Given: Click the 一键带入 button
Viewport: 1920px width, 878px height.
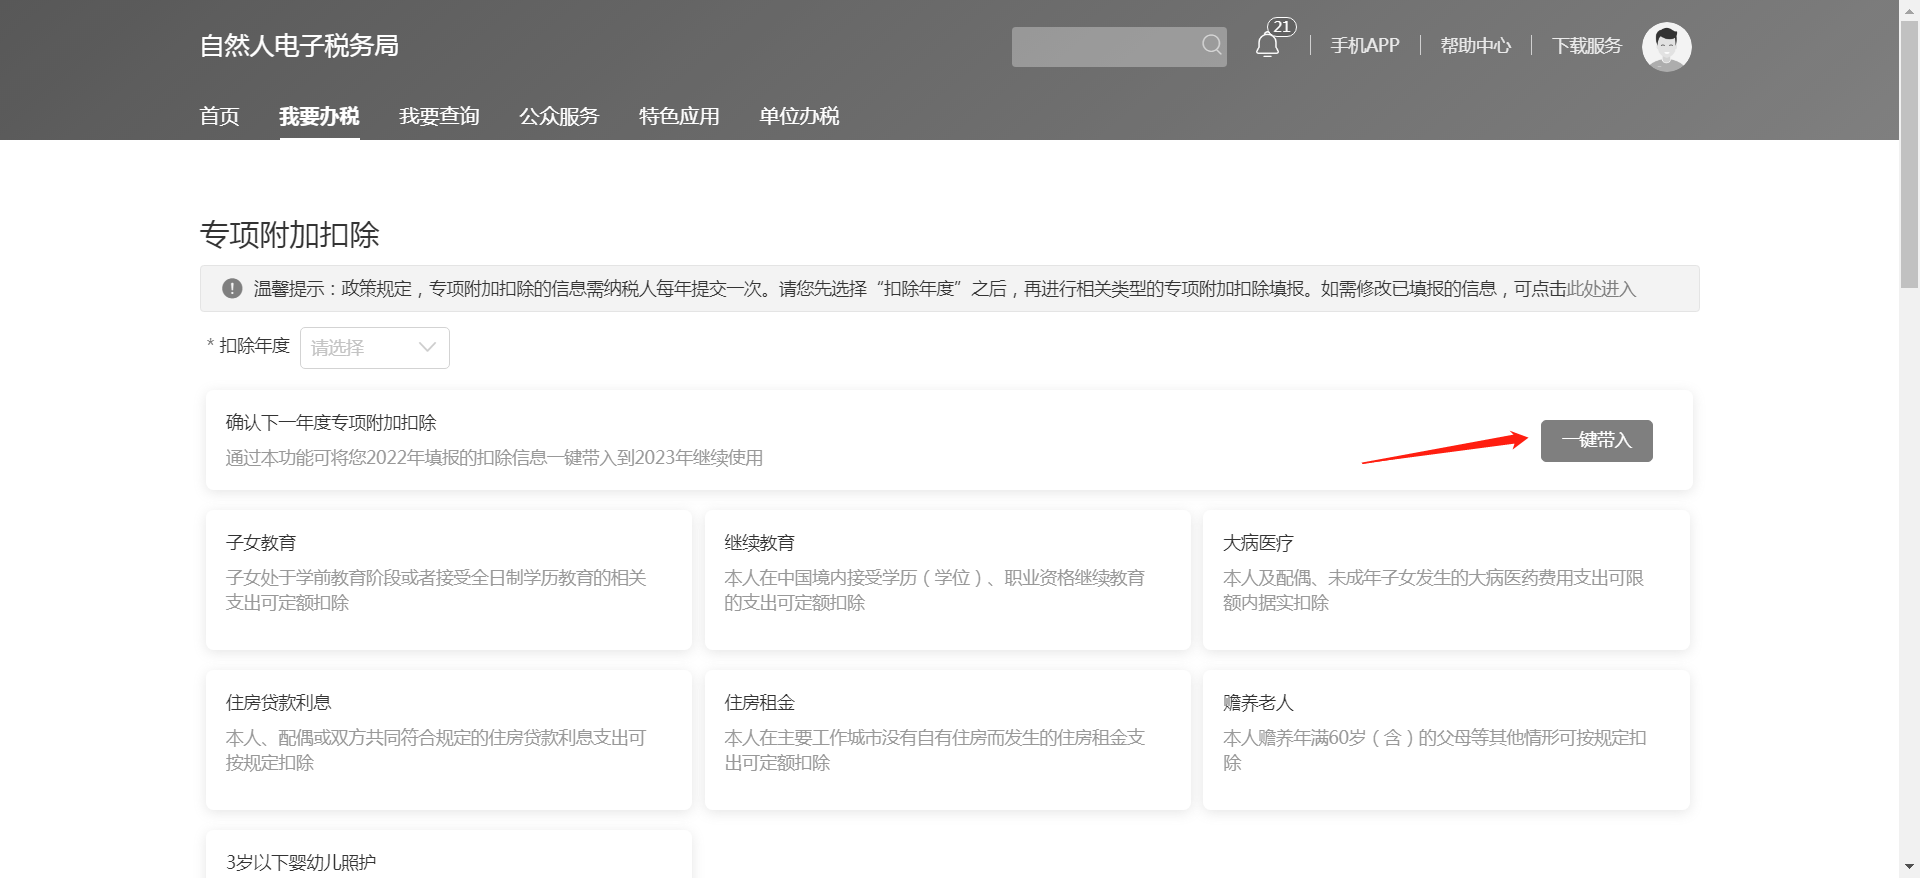Looking at the screenshot, I should coord(1596,441).
